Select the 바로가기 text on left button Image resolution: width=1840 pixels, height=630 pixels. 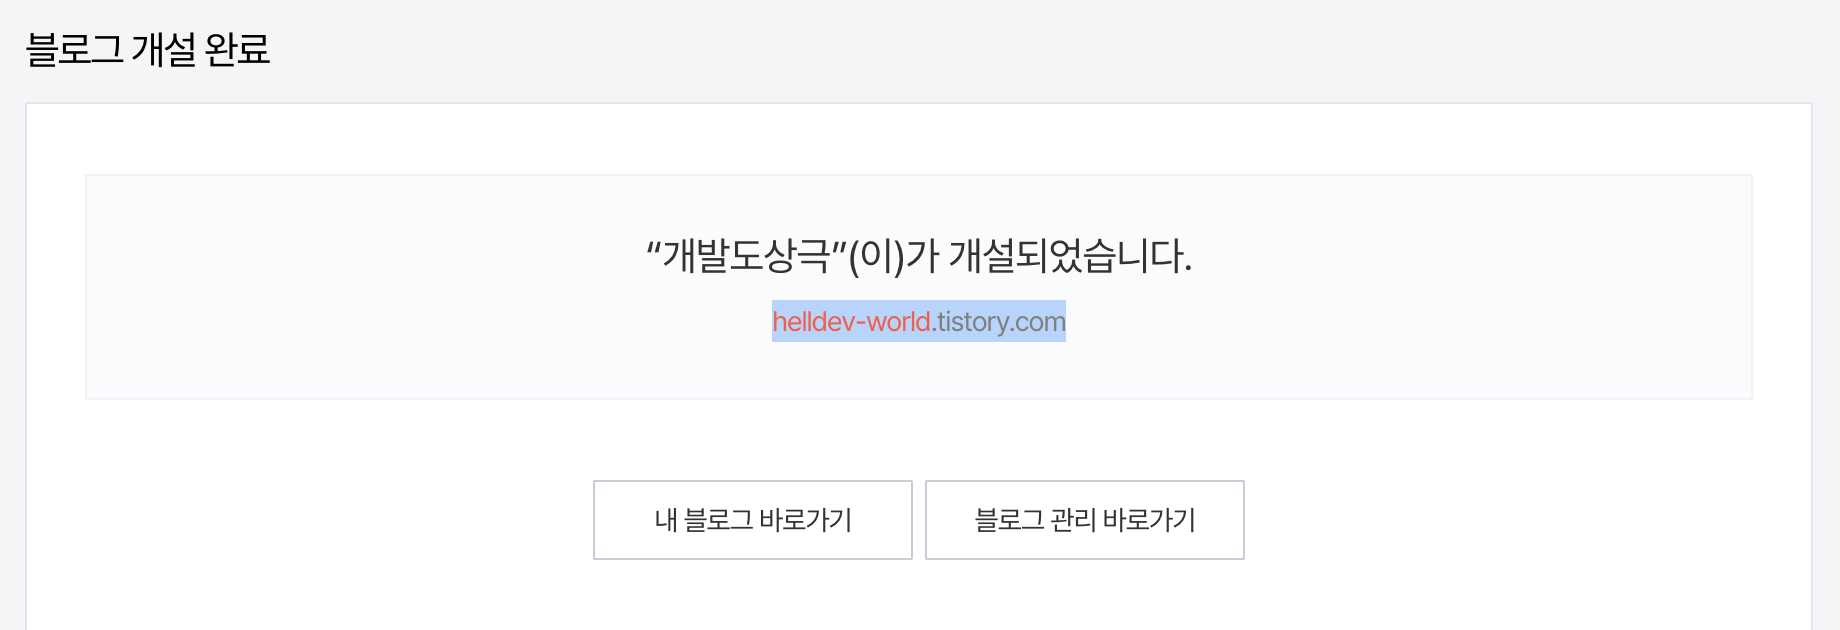point(805,520)
